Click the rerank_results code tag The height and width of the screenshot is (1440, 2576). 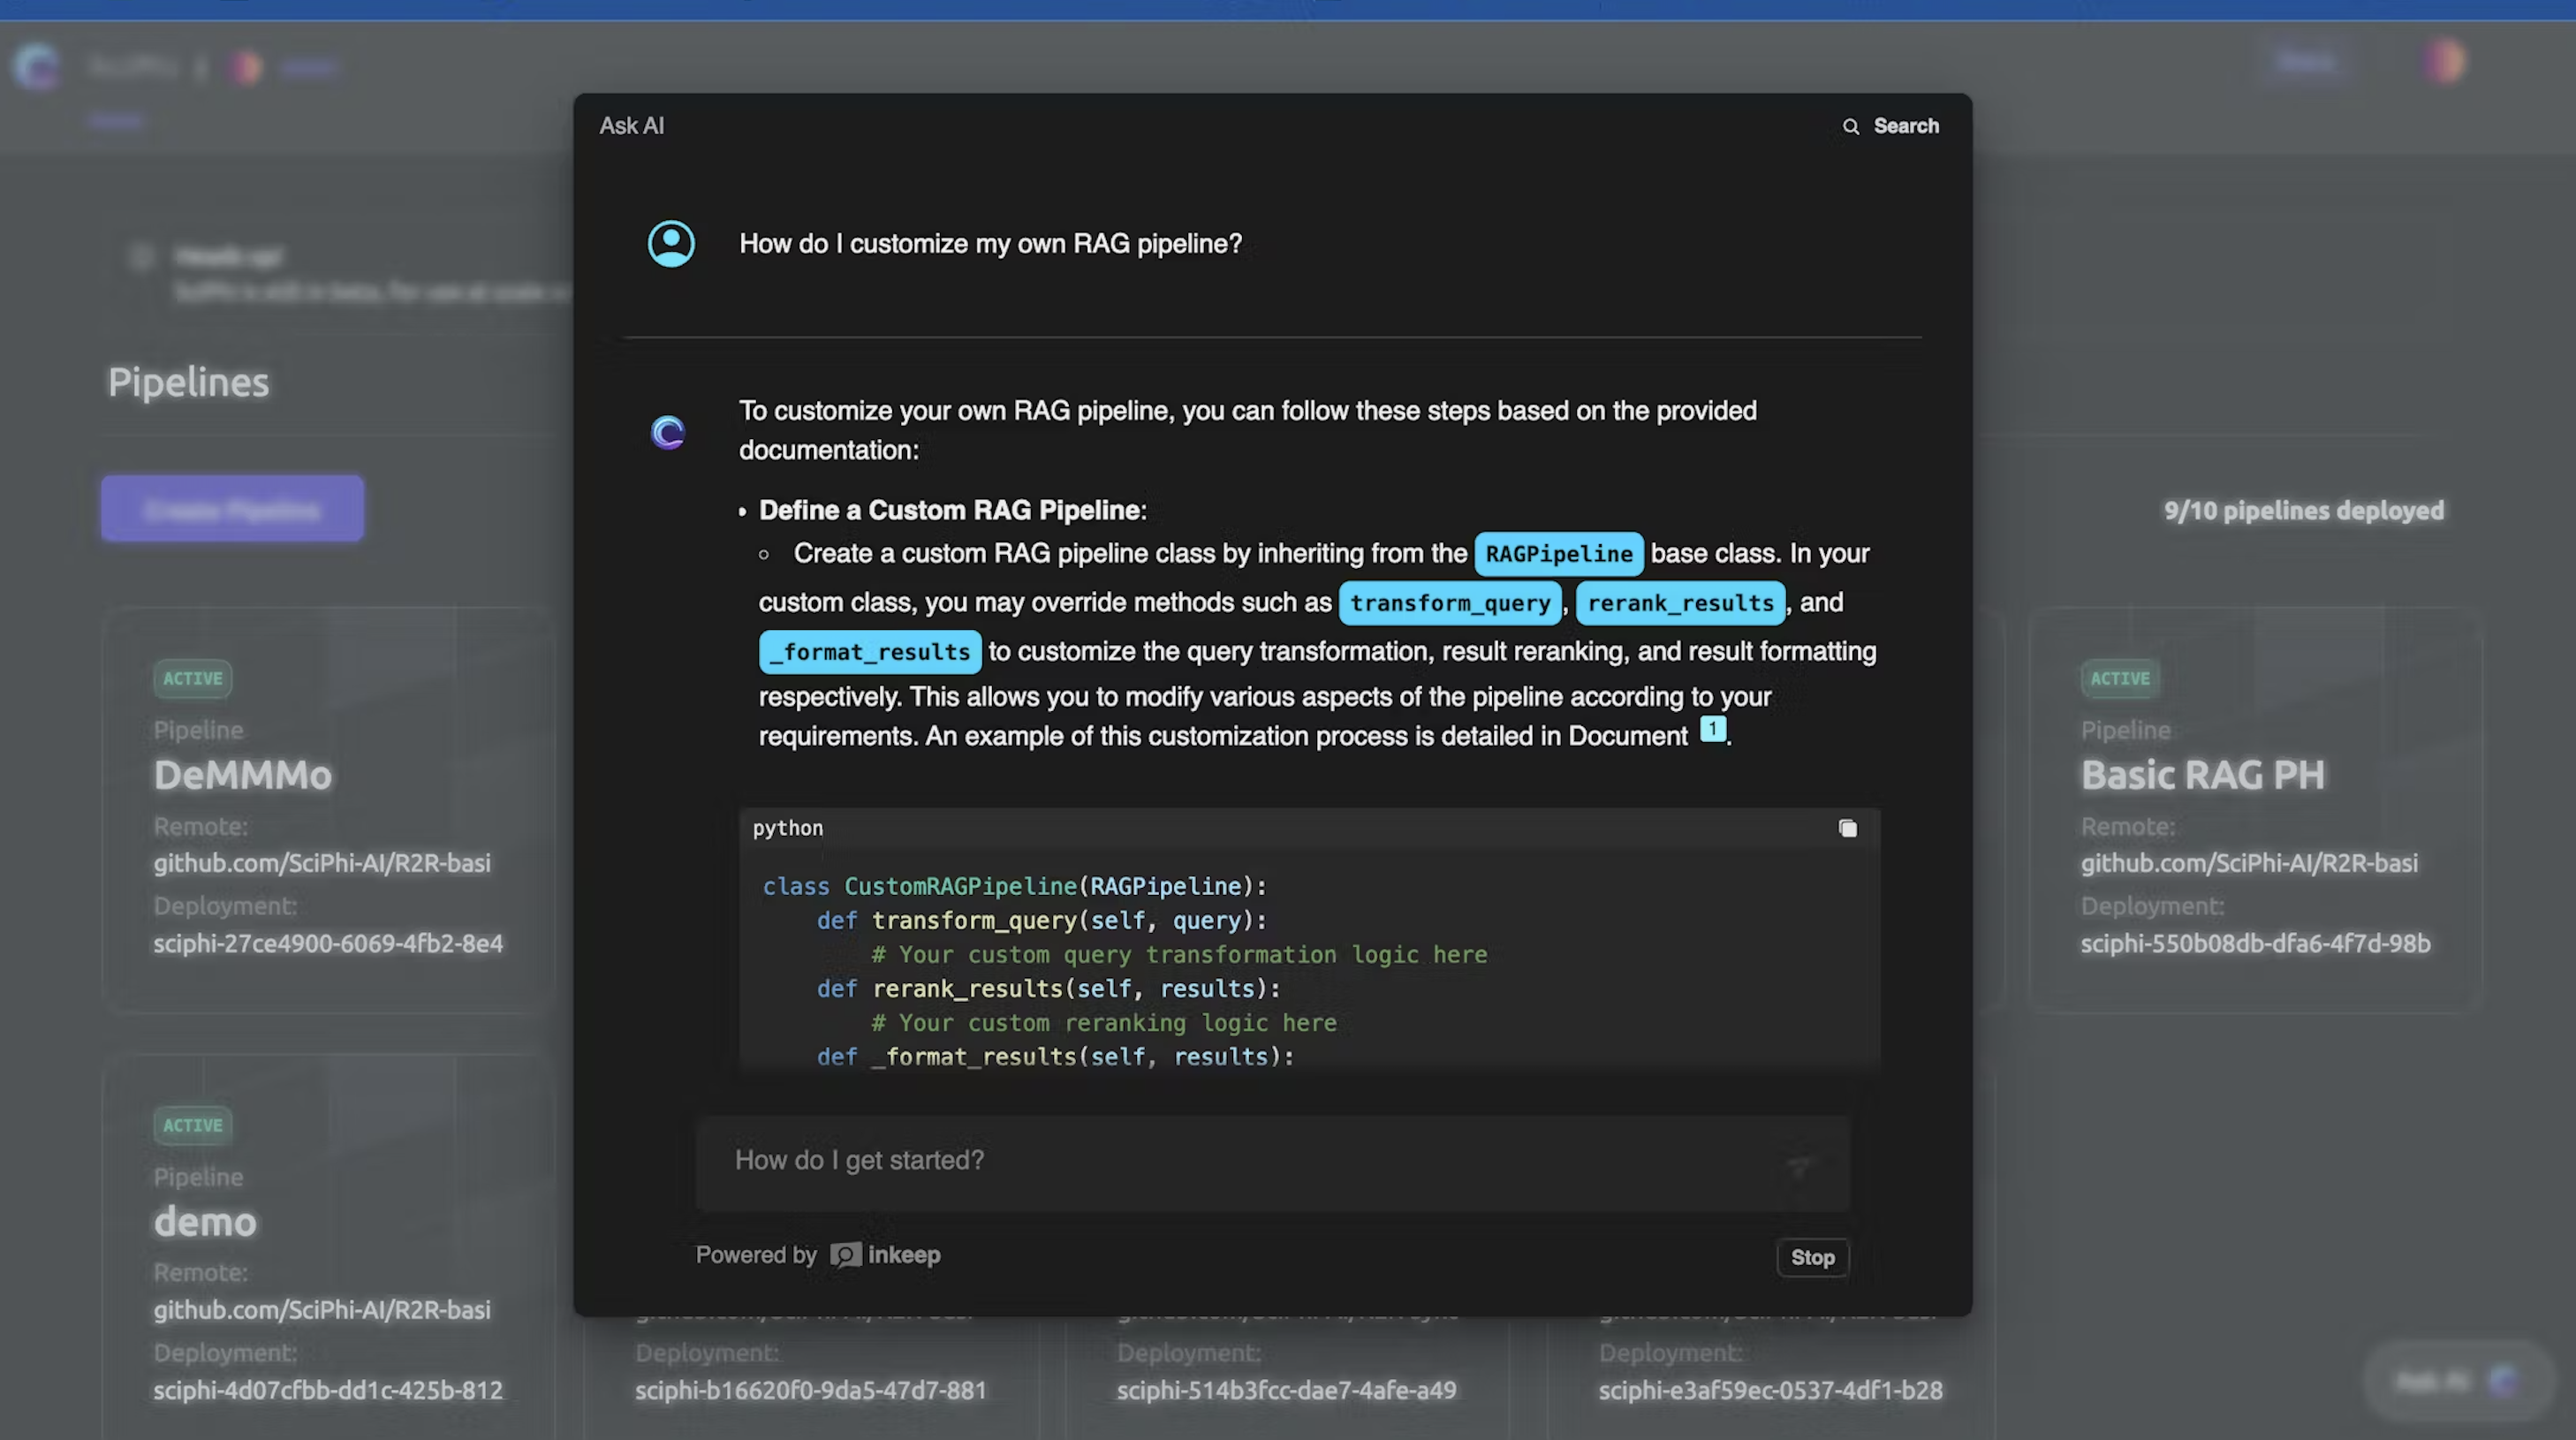(1679, 603)
